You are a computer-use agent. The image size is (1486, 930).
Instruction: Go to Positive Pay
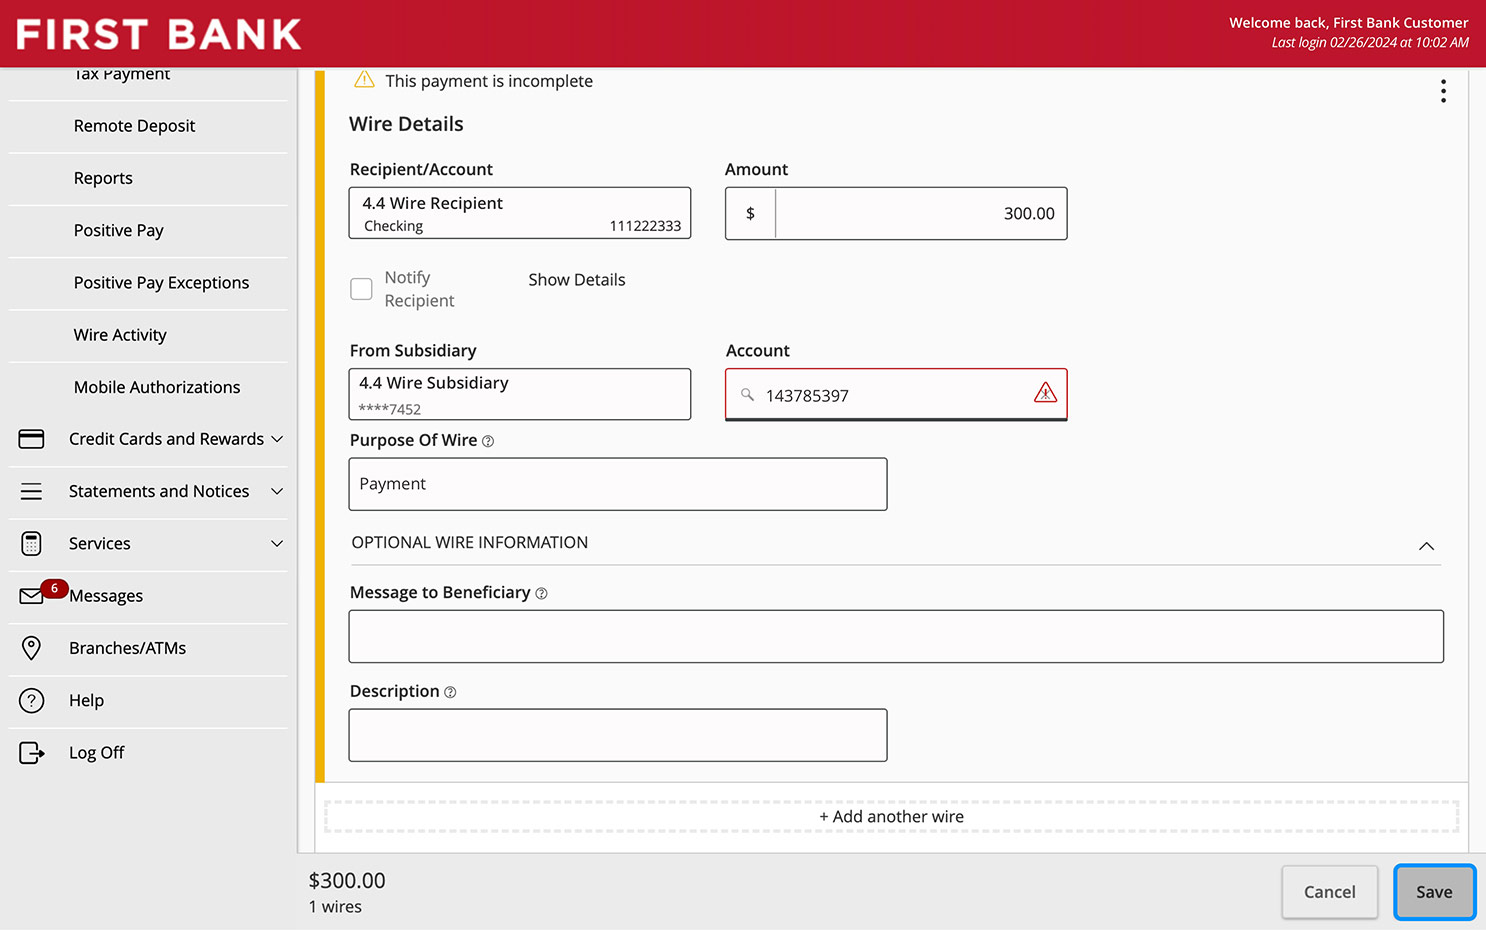coord(118,230)
